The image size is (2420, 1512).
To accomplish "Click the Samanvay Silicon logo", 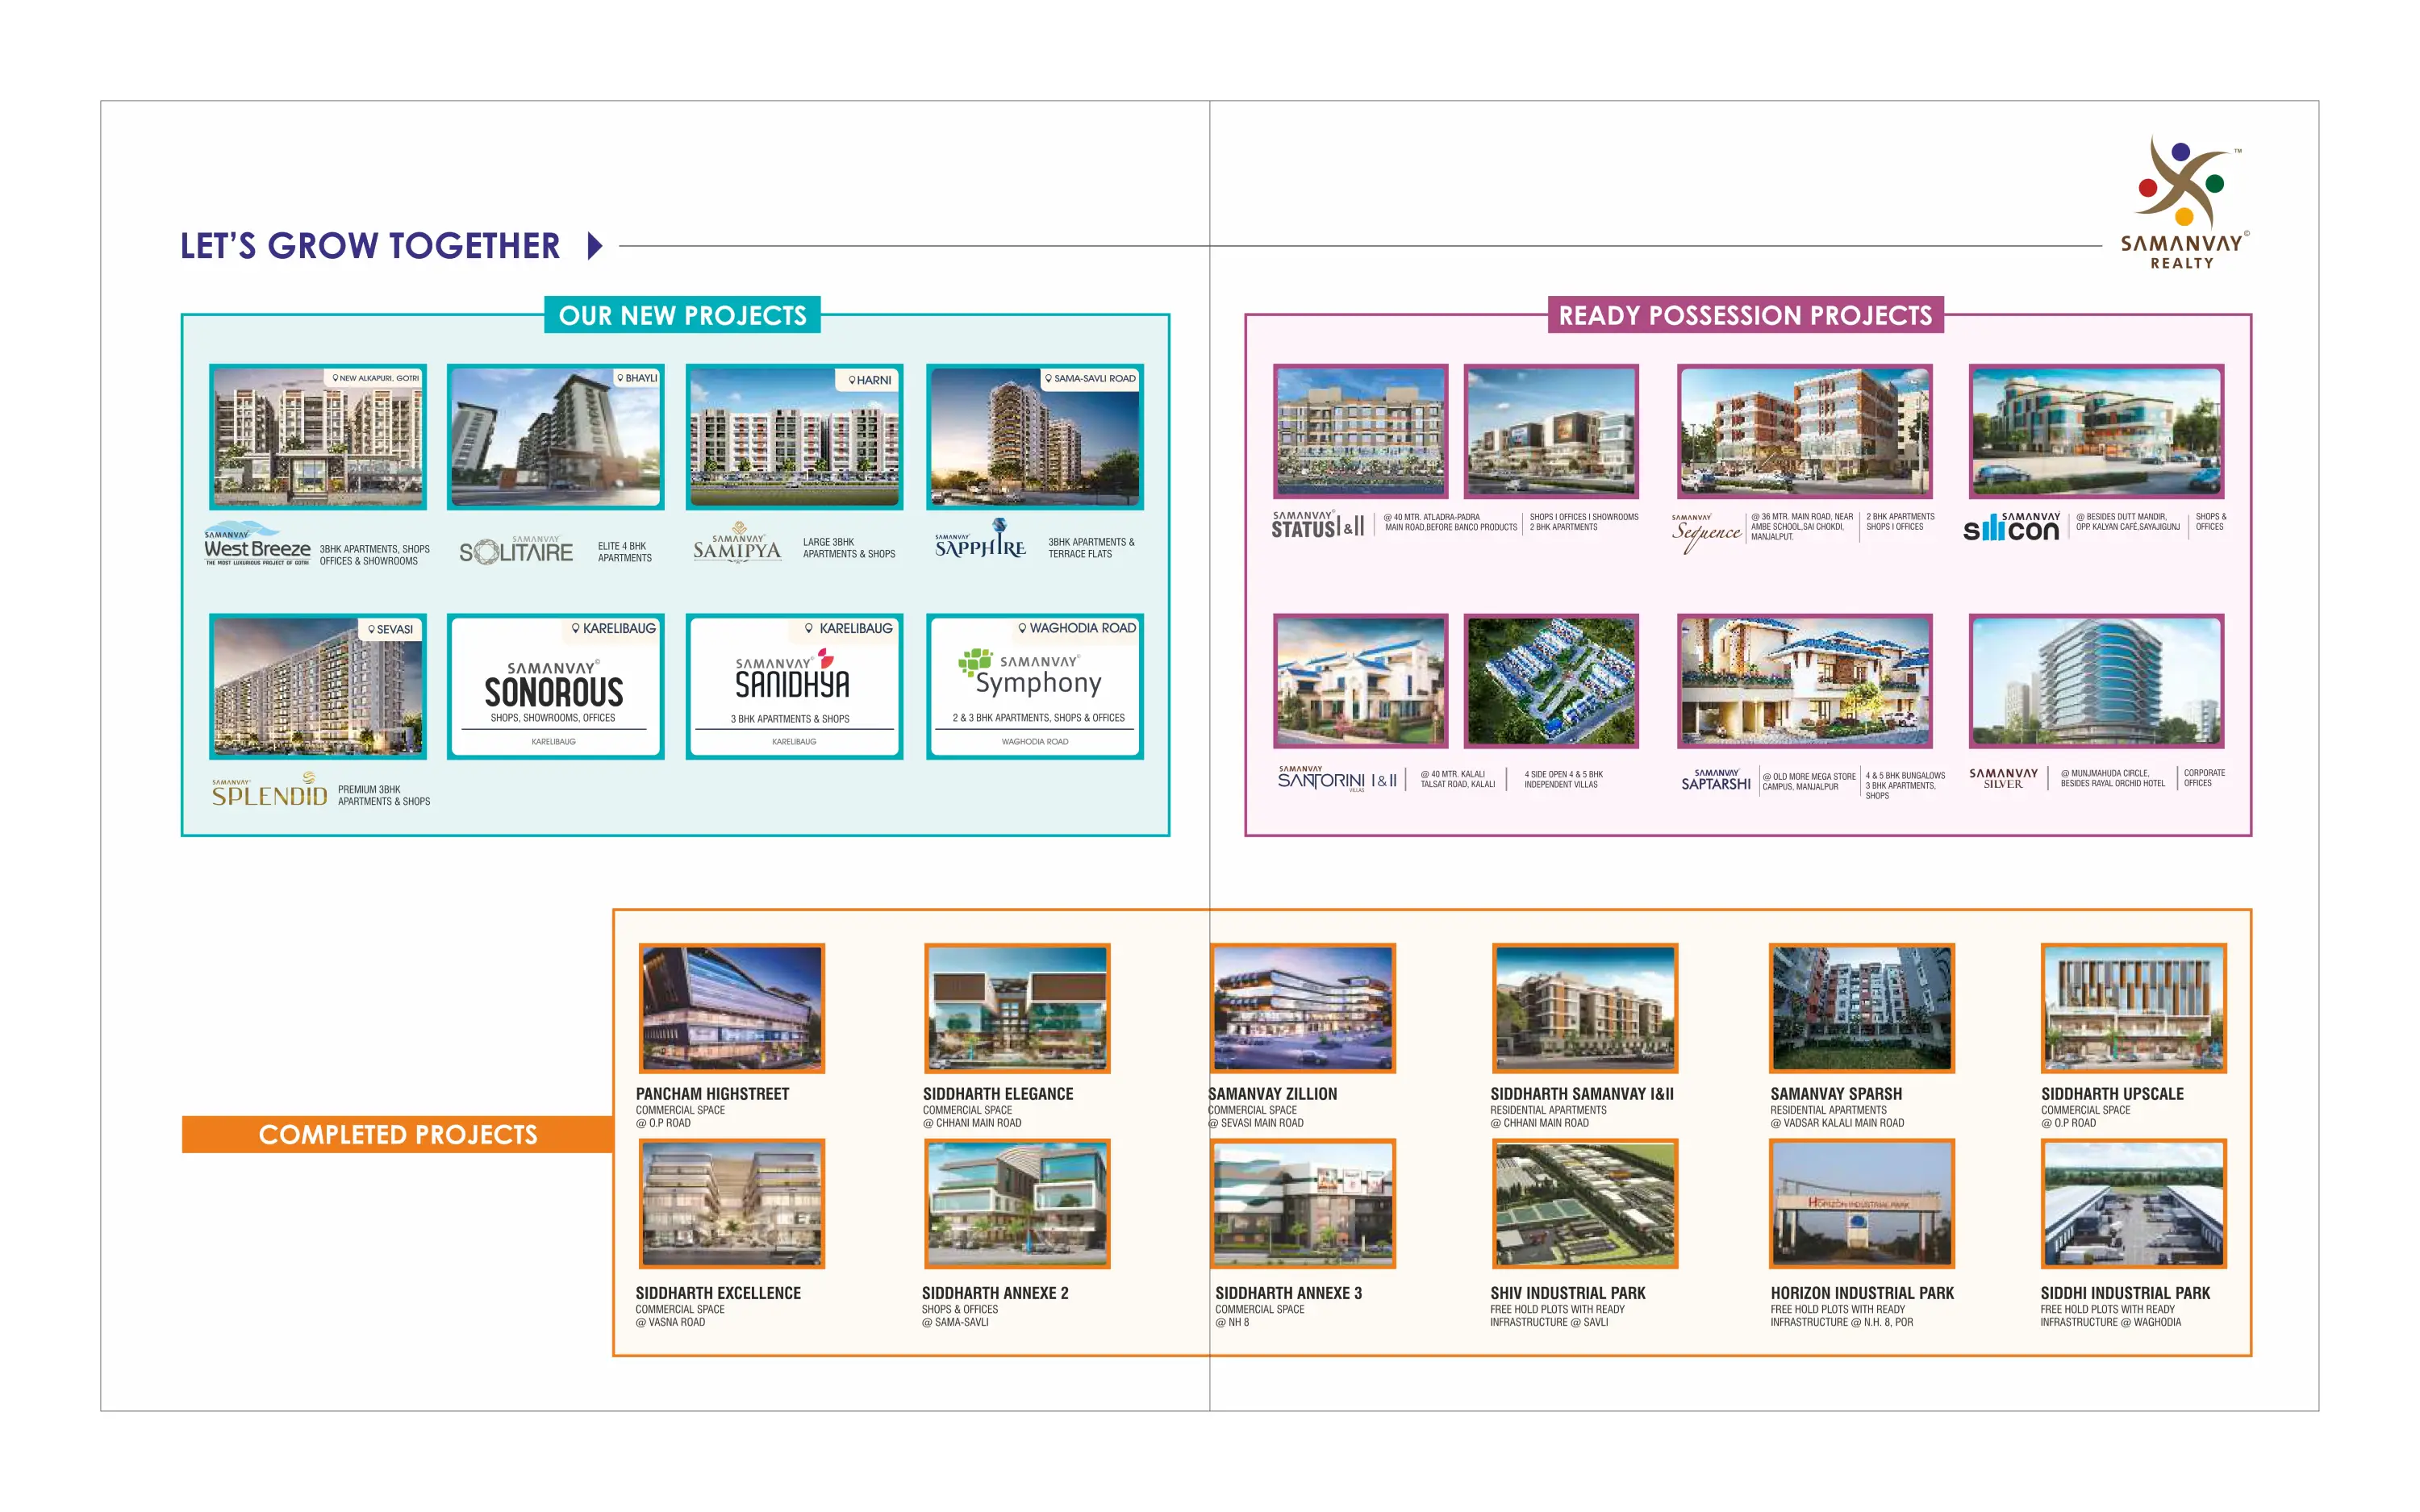I will 2011,527.
